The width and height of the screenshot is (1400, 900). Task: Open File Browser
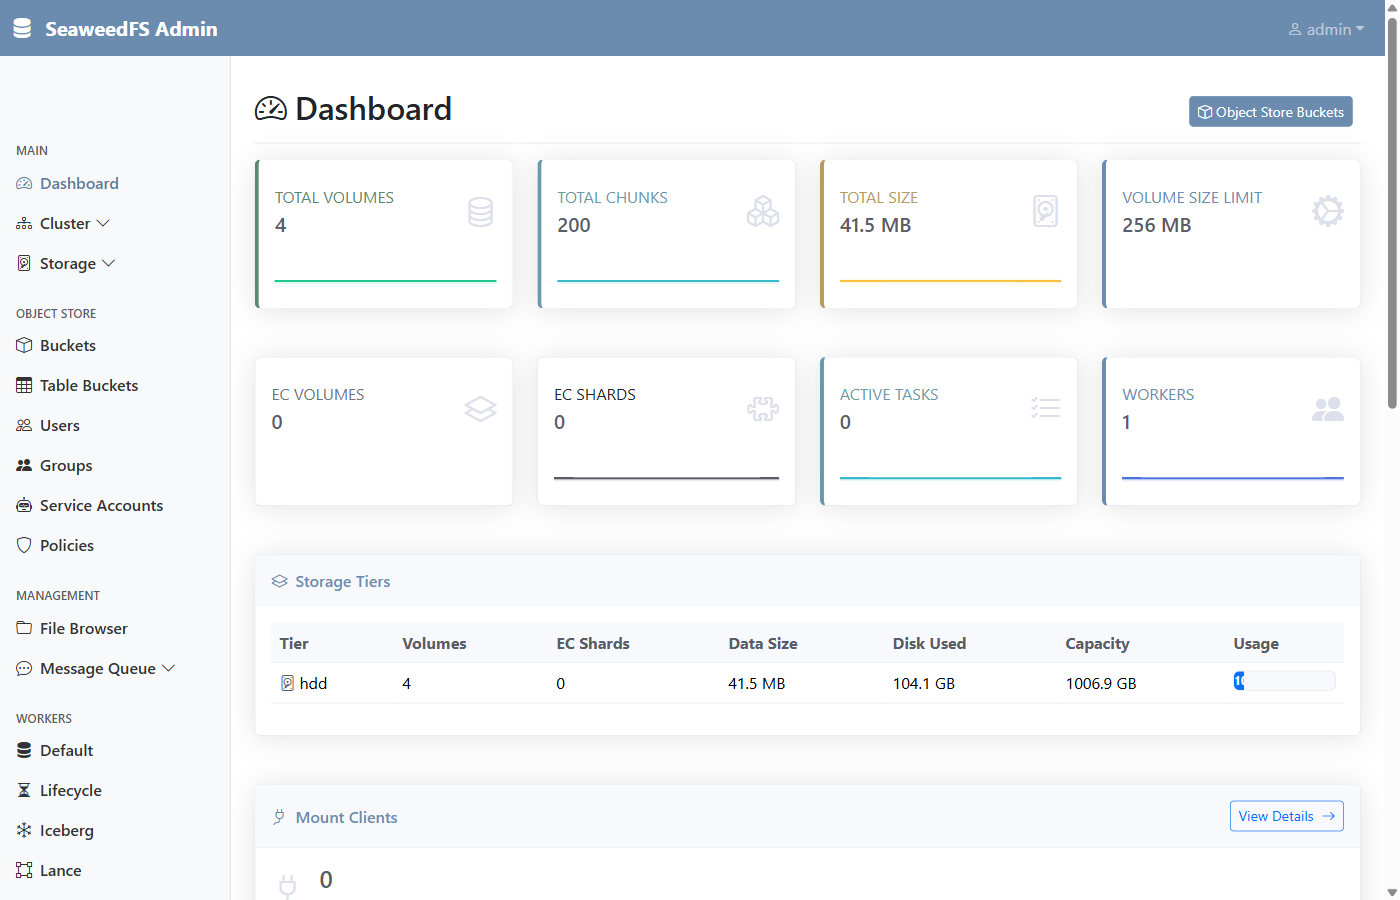click(115, 629)
